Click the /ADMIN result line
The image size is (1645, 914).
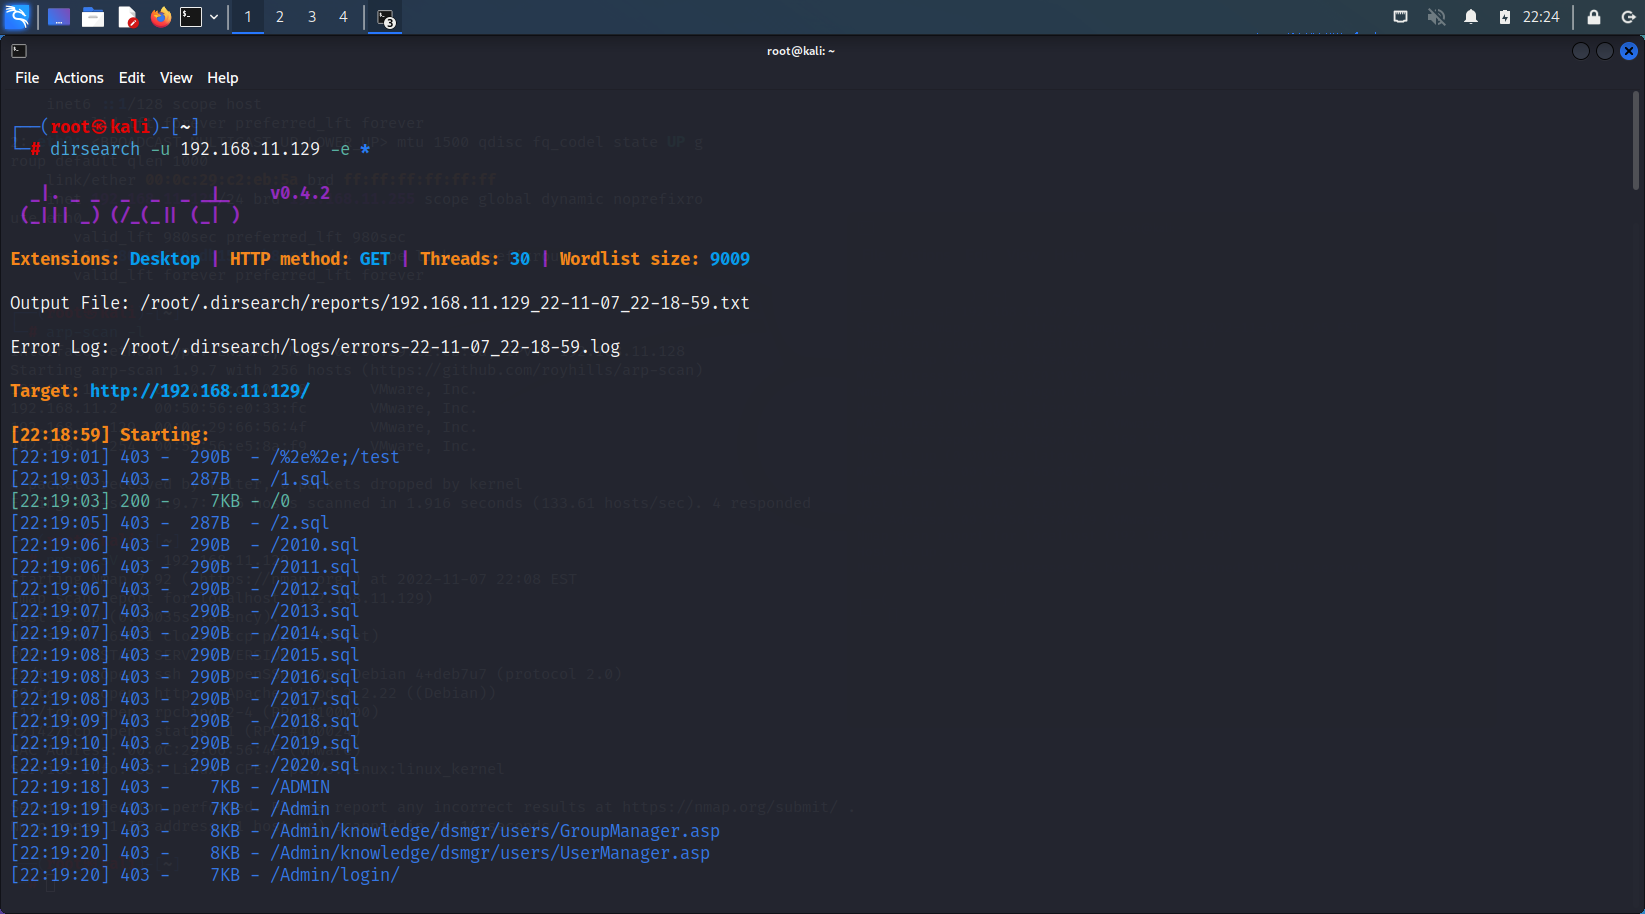pyautogui.click(x=170, y=787)
